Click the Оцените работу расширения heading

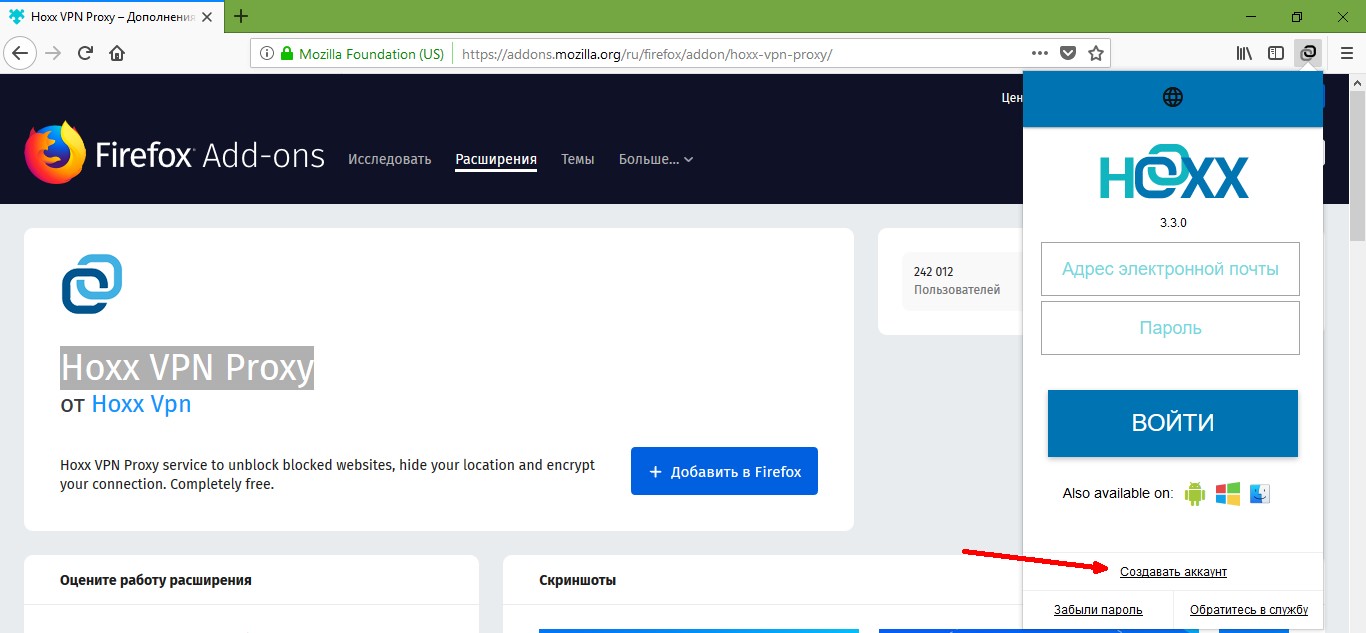tap(156, 580)
